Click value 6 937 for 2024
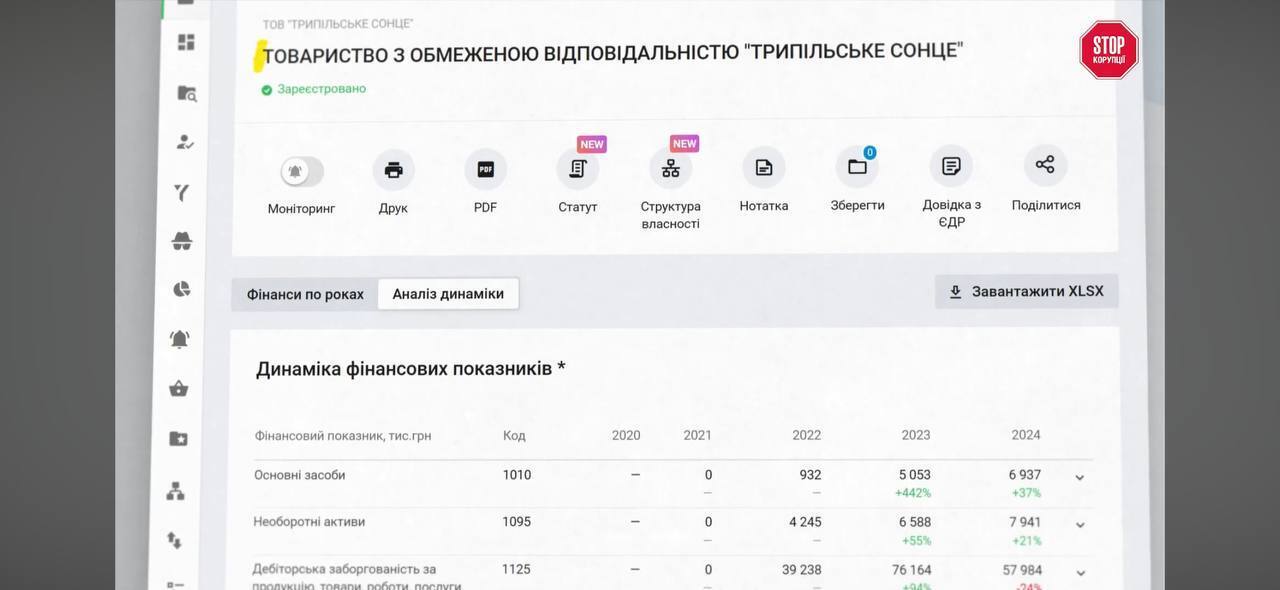1280x590 pixels. (x=1025, y=475)
